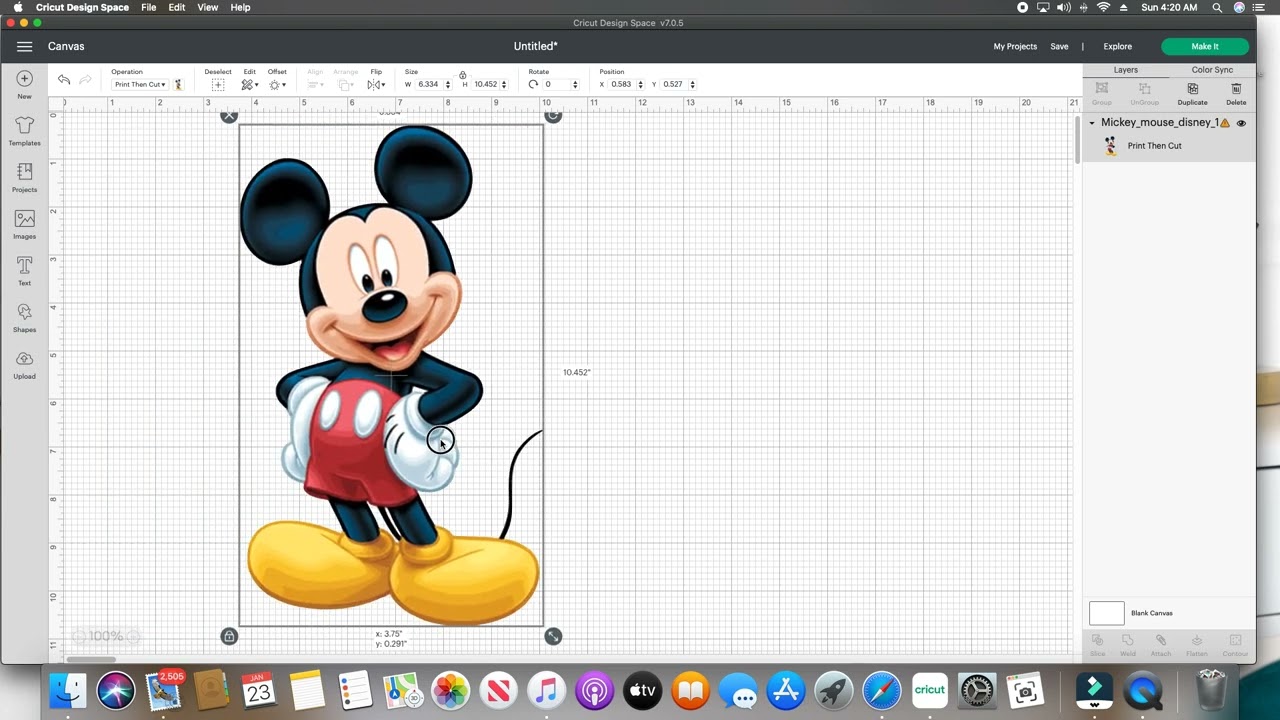Open the Flip dropdown
The width and height of the screenshot is (1280, 720).
376,85
